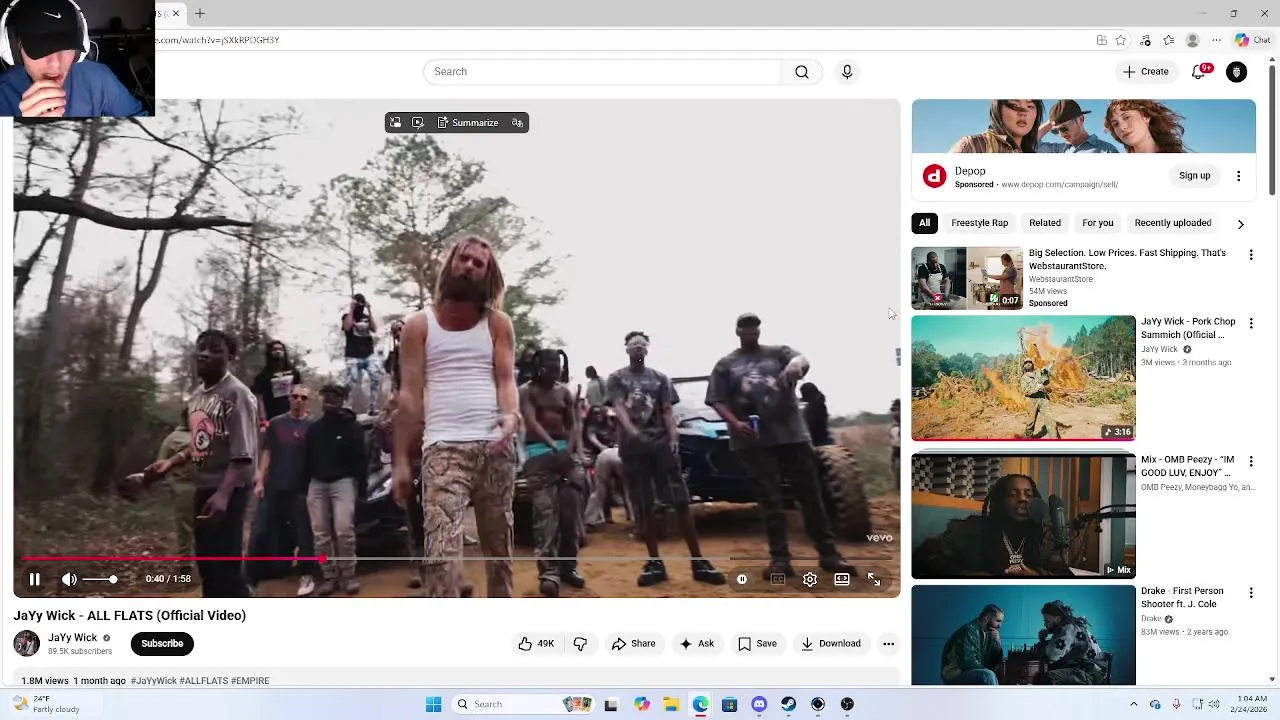Select the For you chip
The height and width of the screenshot is (720, 1280).
[1097, 223]
